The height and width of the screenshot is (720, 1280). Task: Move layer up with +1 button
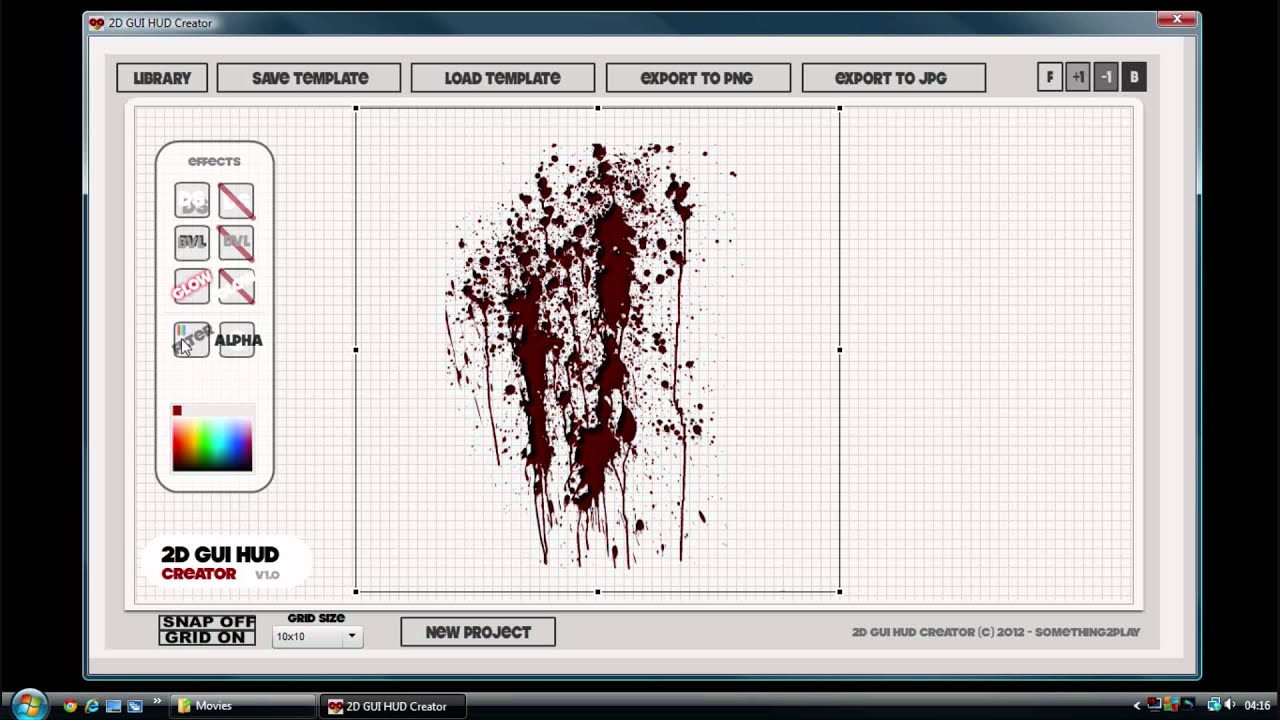pyautogui.click(x=1078, y=77)
